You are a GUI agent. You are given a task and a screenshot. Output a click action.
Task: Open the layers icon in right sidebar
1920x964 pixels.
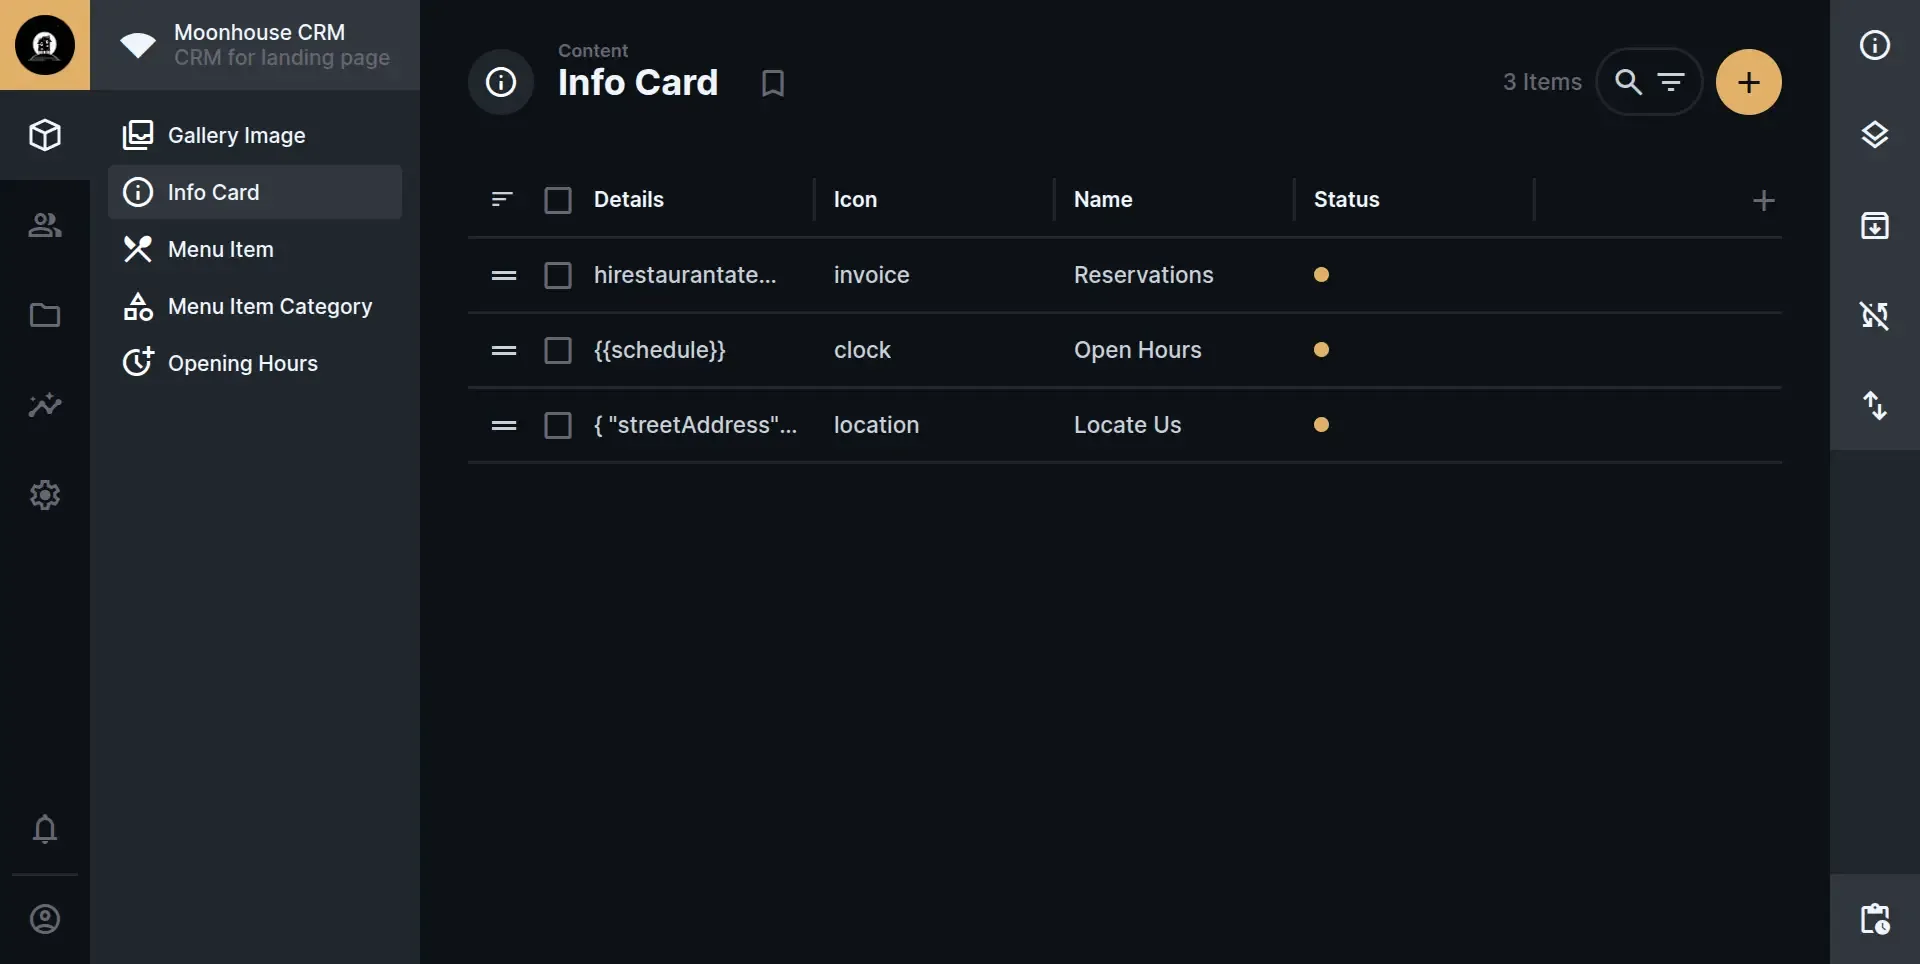(1874, 135)
